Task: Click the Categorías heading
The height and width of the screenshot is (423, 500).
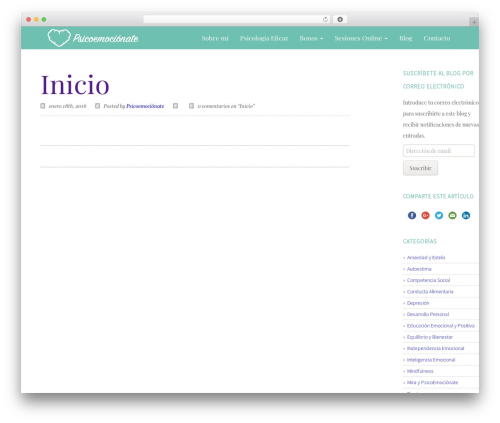Action: pyautogui.click(x=420, y=241)
